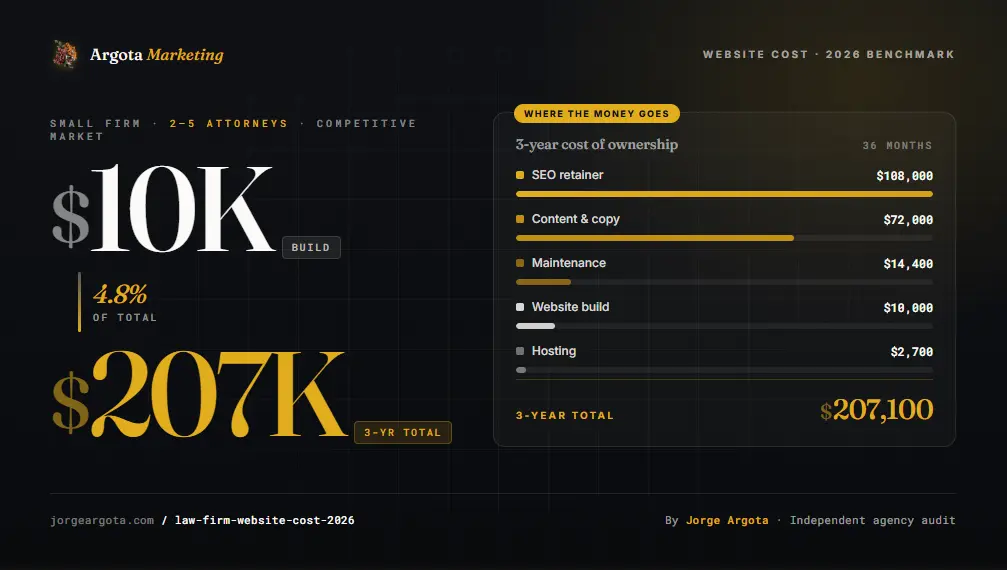The image size is (1007, 570).
Task: Click the 3-YR TOTAL badge
Action: (402, 432)
